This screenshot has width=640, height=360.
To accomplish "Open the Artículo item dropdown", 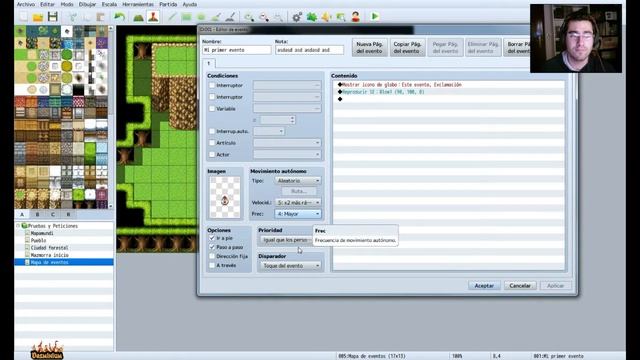I will click(x=287, y=143).
